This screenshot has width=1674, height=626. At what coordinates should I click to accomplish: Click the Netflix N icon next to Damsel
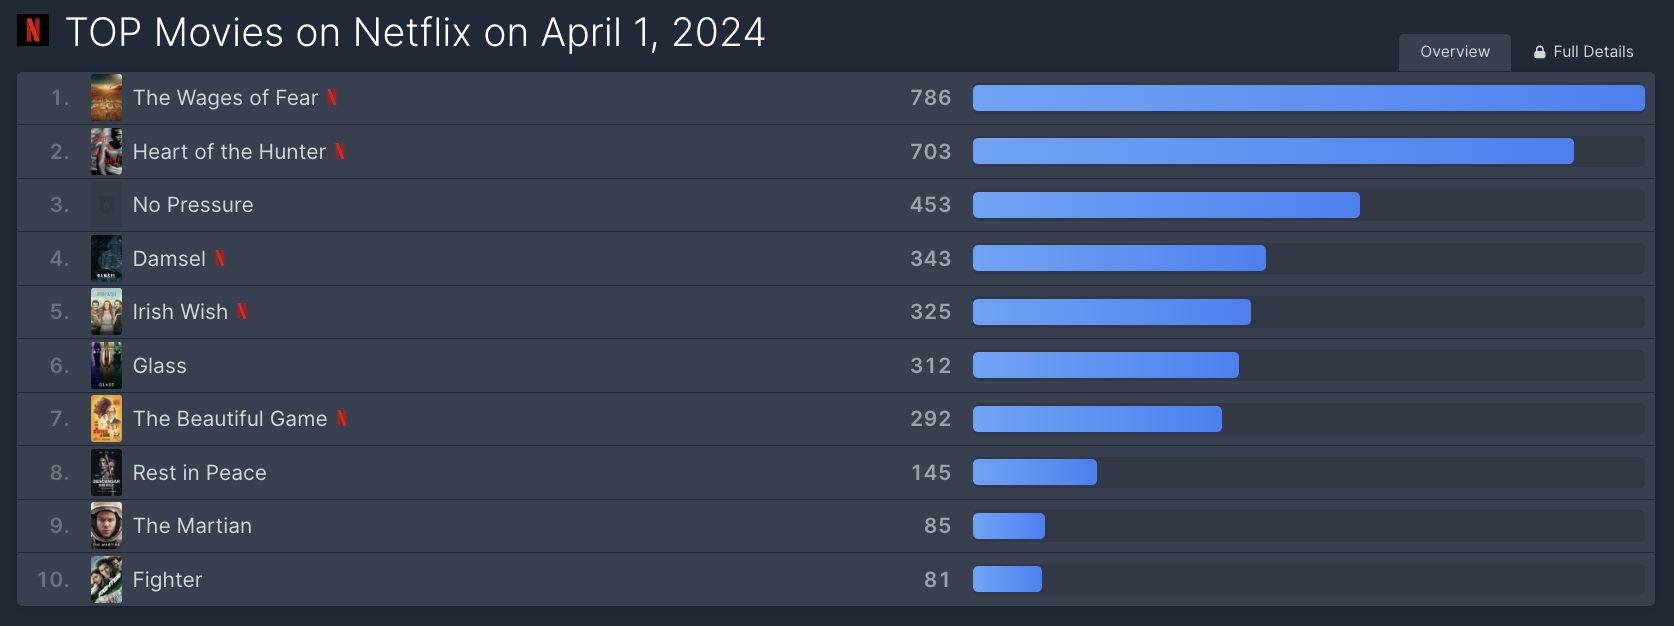220,259
